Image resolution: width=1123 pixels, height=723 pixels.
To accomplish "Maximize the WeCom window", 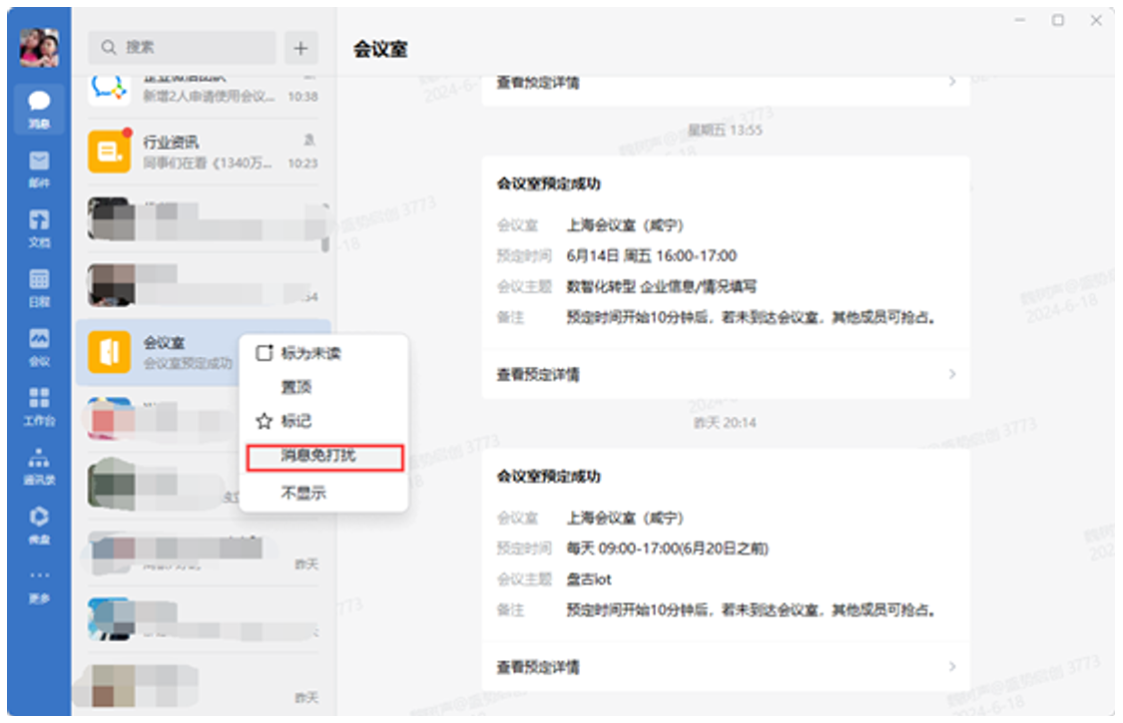I will 1058,20.
